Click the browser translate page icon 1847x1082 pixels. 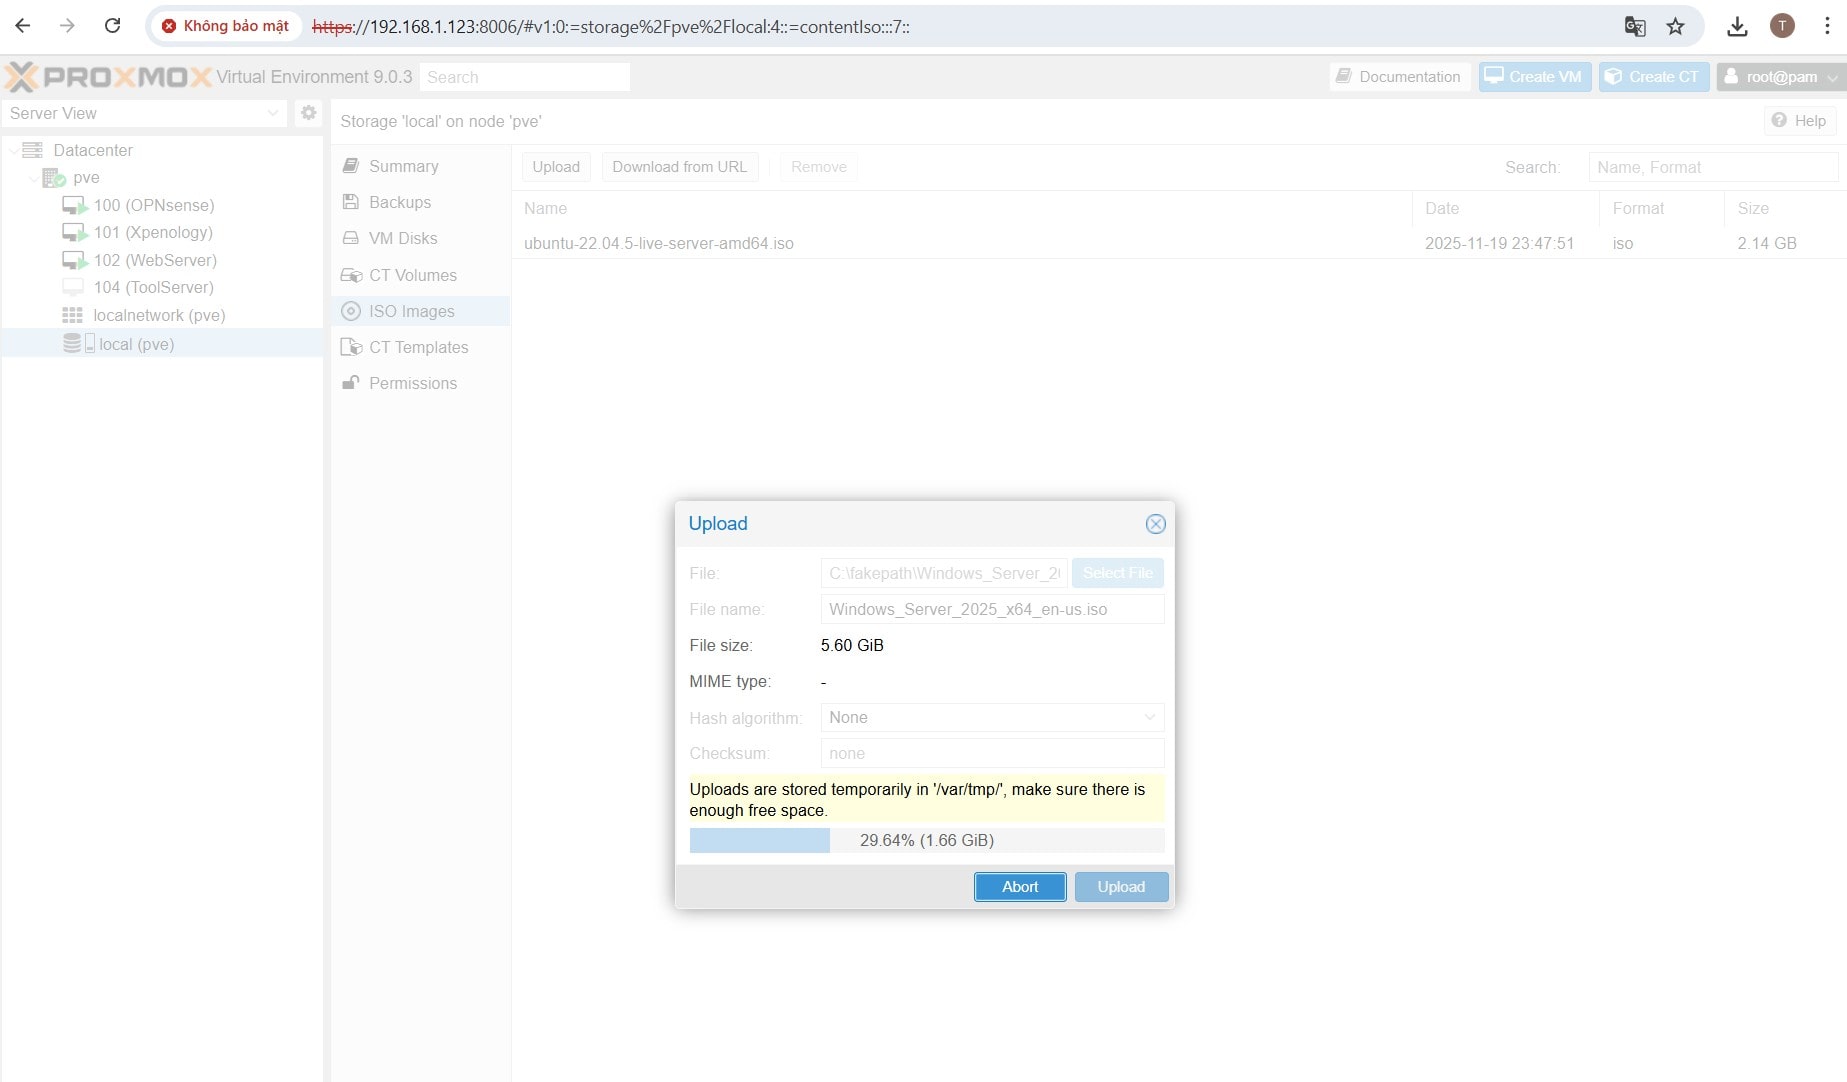[1634, 27]
